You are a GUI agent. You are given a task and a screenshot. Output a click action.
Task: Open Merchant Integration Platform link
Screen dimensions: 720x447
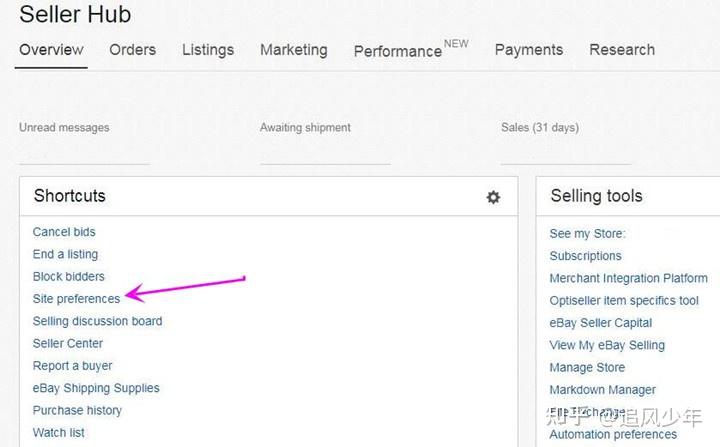click(x=628, y=278)
